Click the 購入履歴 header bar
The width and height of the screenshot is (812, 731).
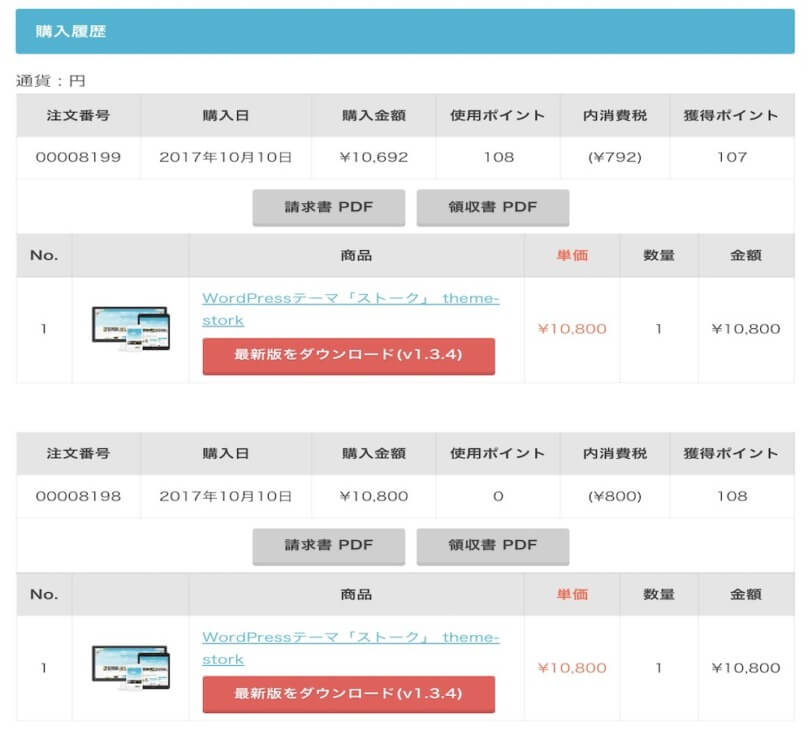pos(405,31)
